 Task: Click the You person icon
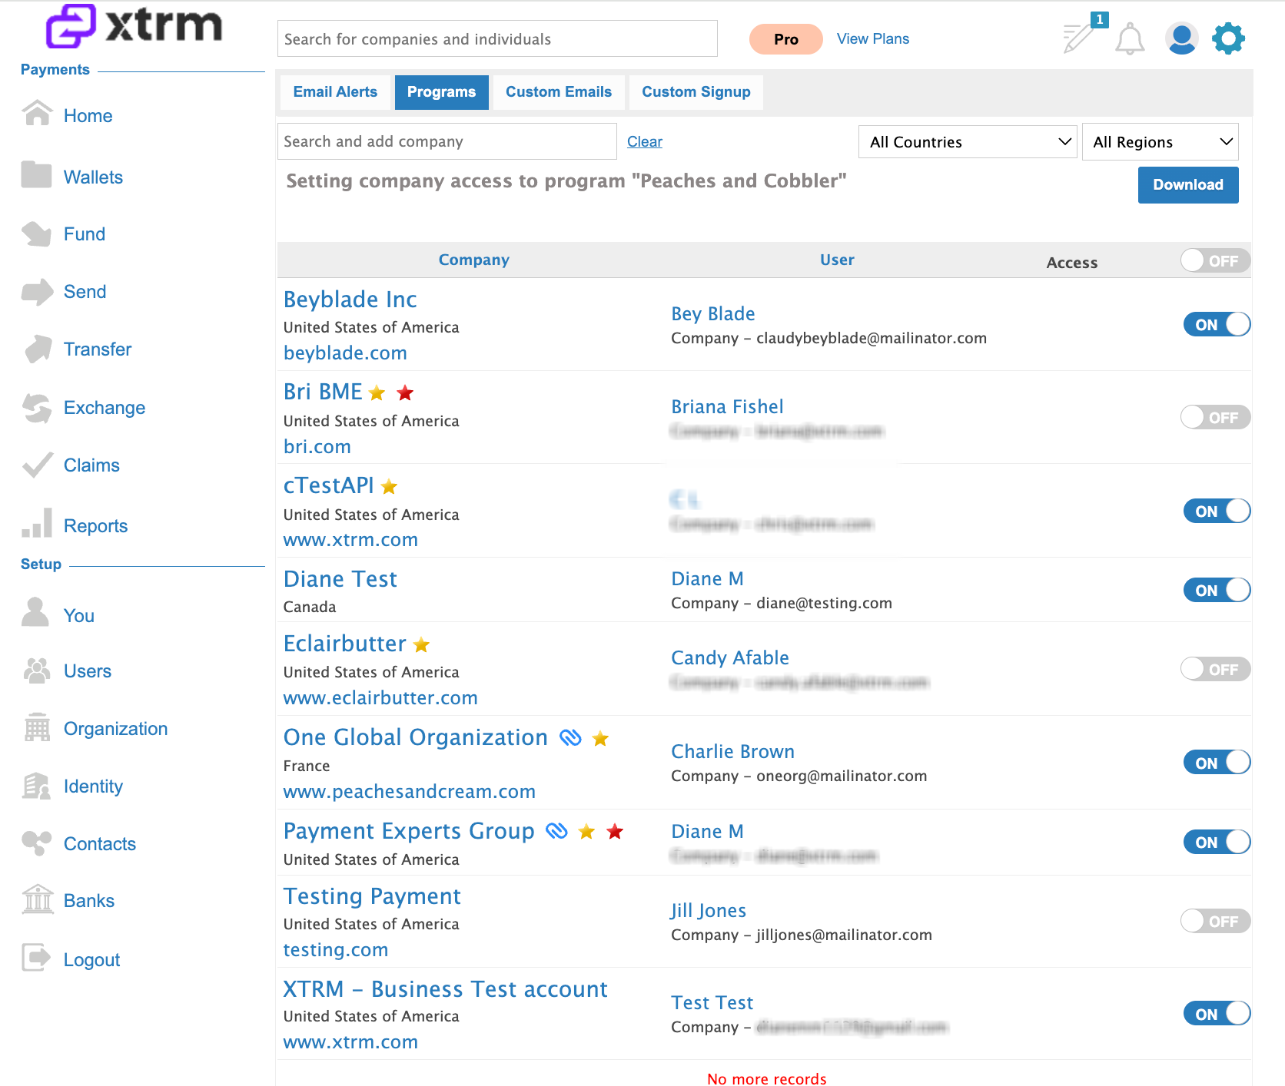36,612
